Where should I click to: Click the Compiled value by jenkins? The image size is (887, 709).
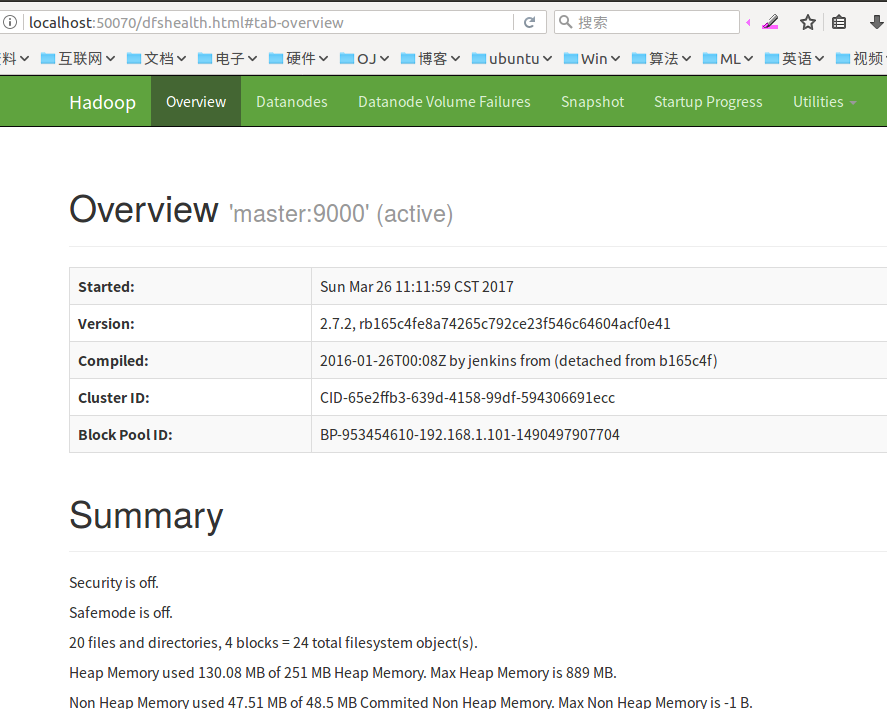(519, 360)
